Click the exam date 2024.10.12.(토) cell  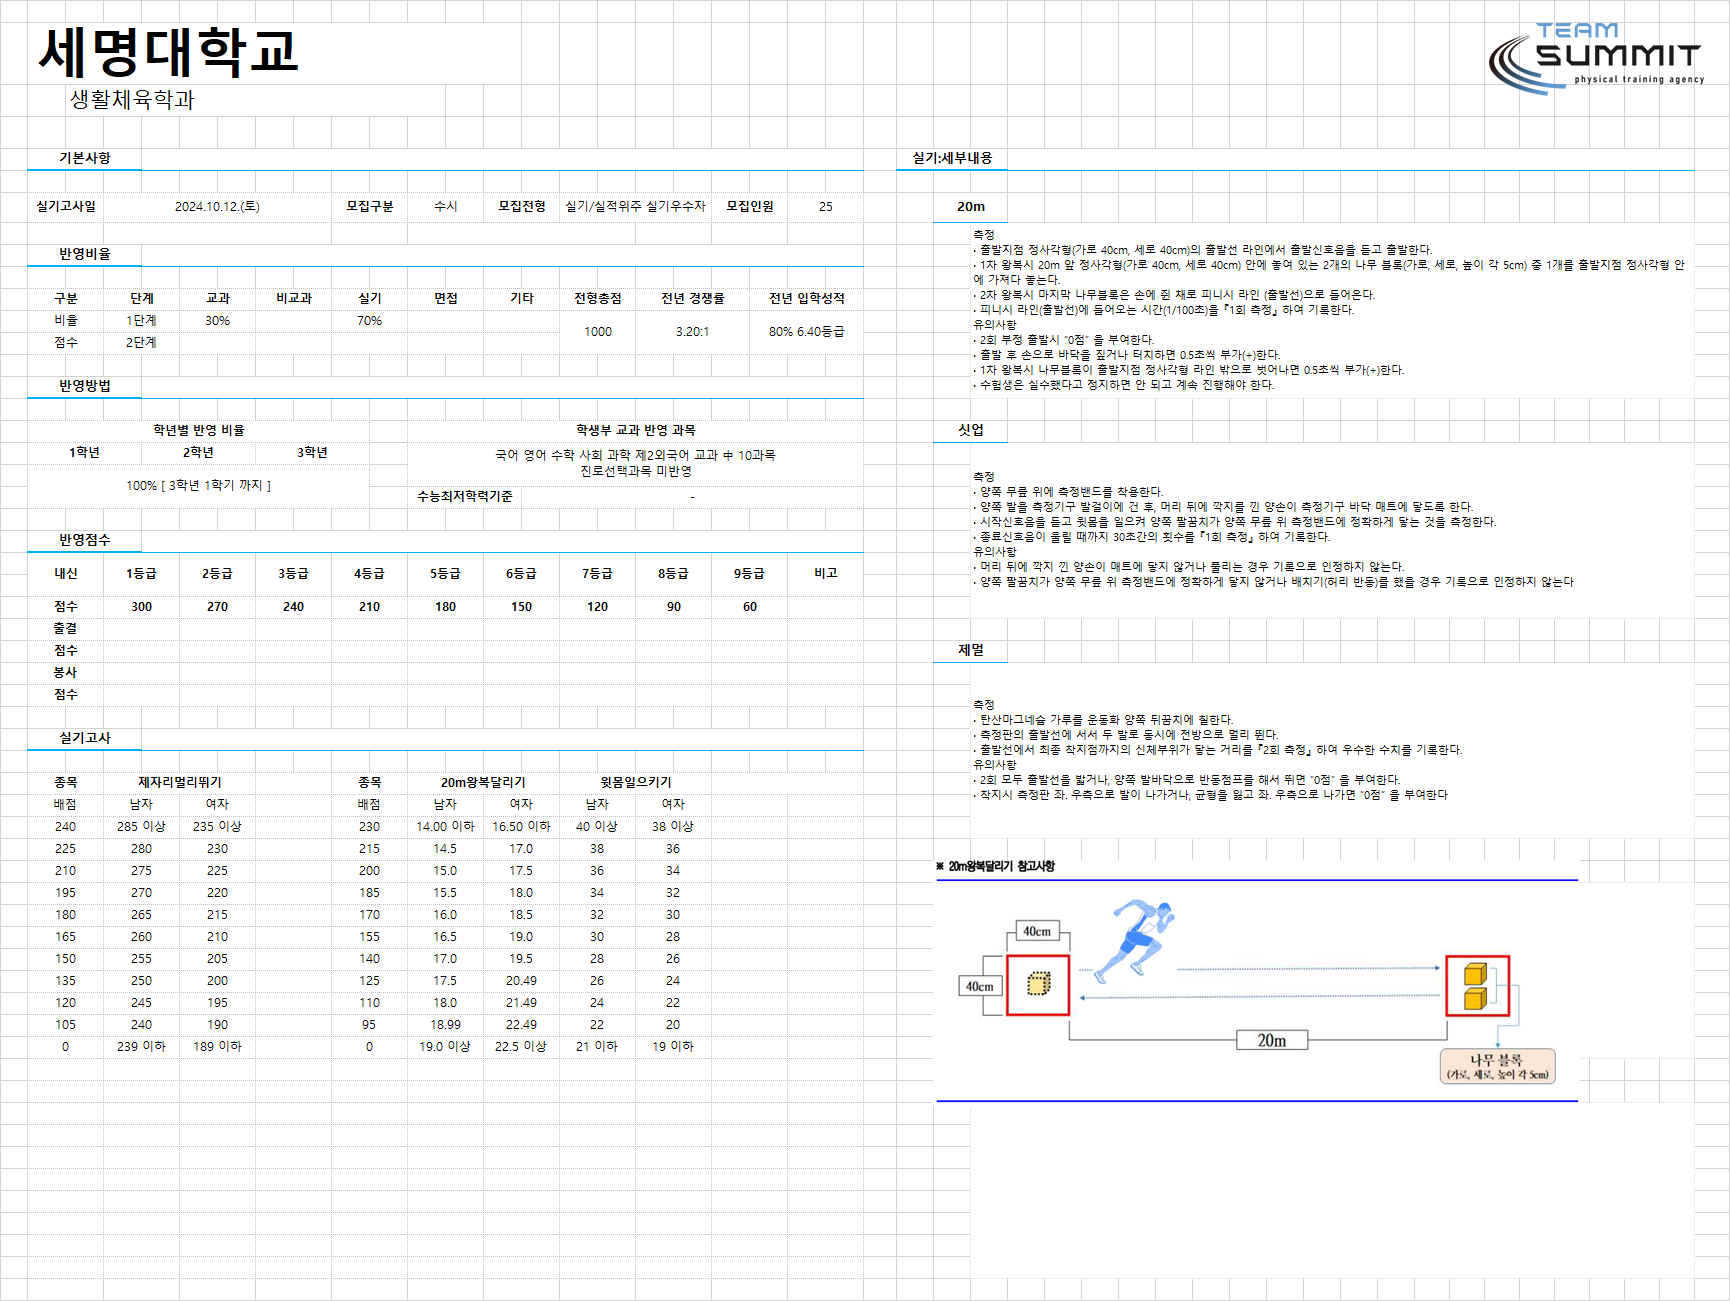pyautogui.click(x=217, y=206)
